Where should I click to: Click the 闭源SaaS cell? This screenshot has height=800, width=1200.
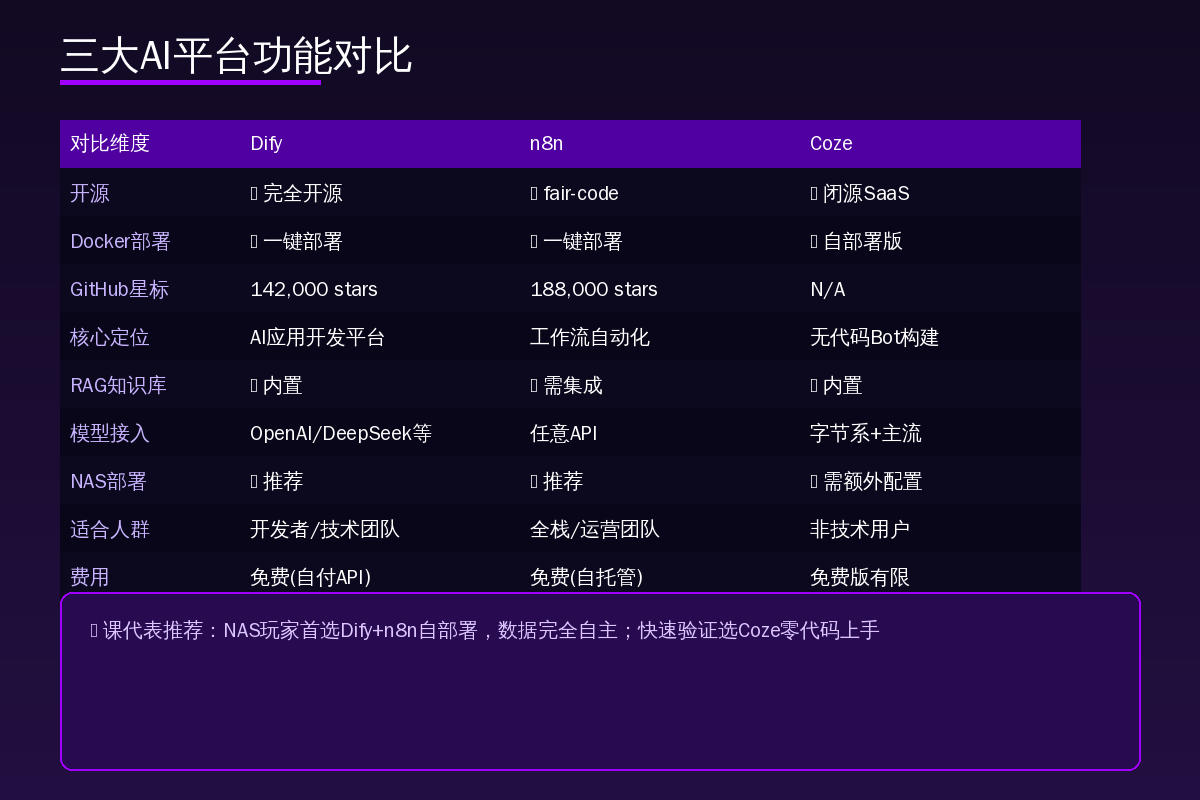click(860, 193)
